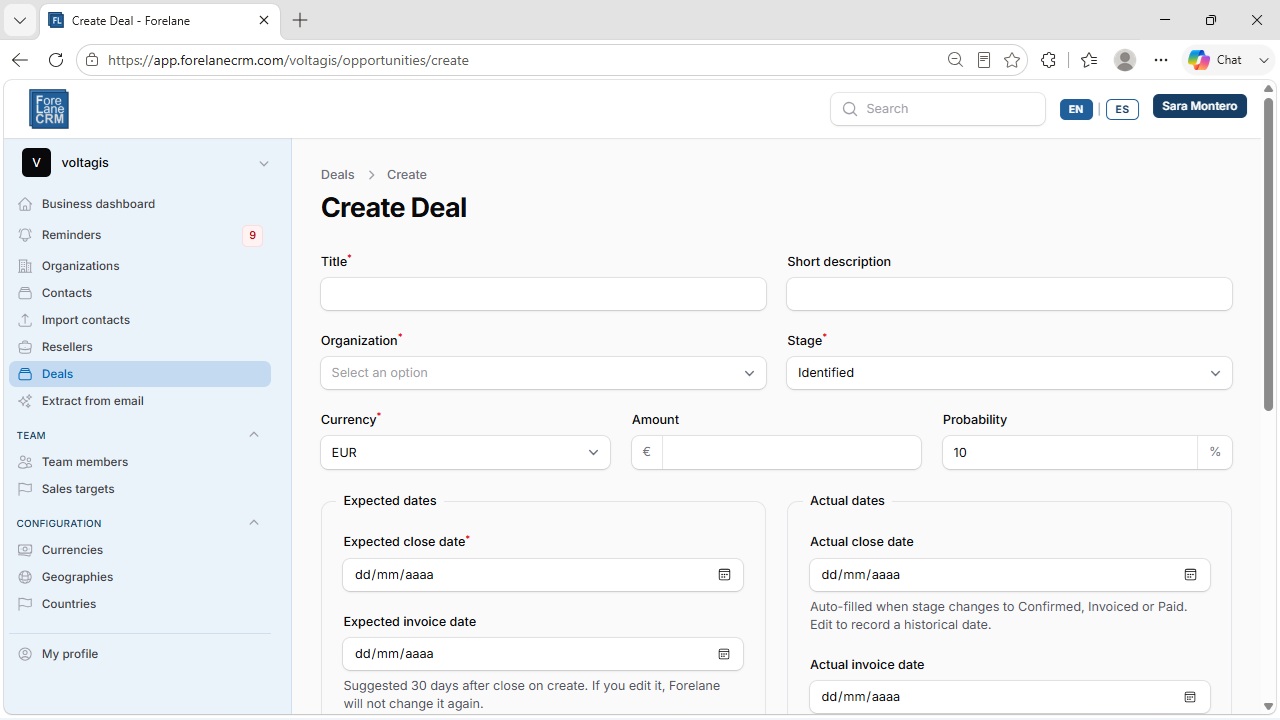Click the My profile user icon
This screenshot has height=720, width=1280.
(25, 654)
